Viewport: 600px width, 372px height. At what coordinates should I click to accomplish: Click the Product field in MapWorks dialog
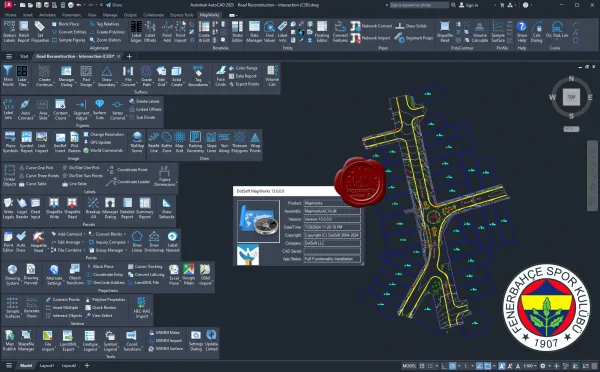click(332, 203)
